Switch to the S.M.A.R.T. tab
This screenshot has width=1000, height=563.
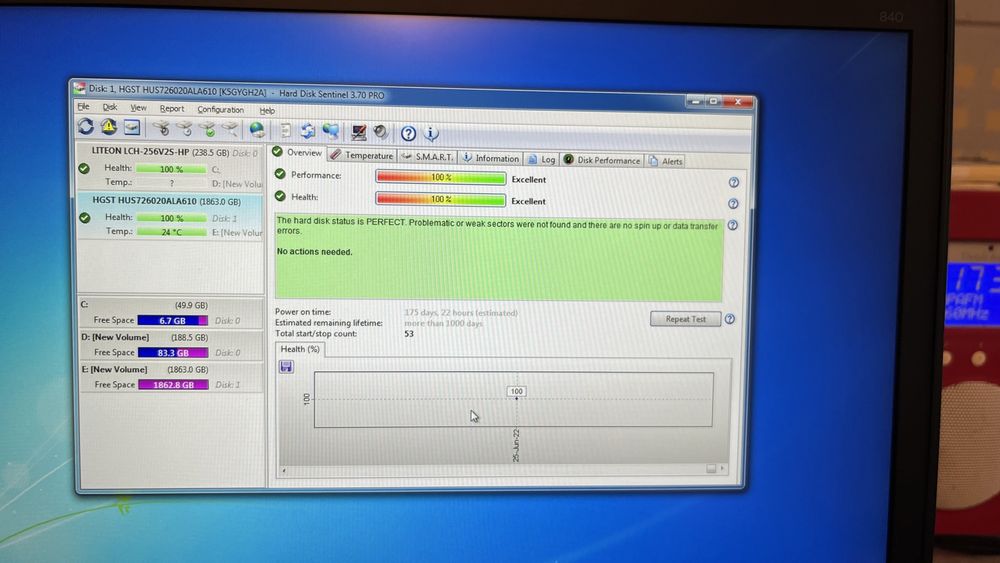point(427,156)
